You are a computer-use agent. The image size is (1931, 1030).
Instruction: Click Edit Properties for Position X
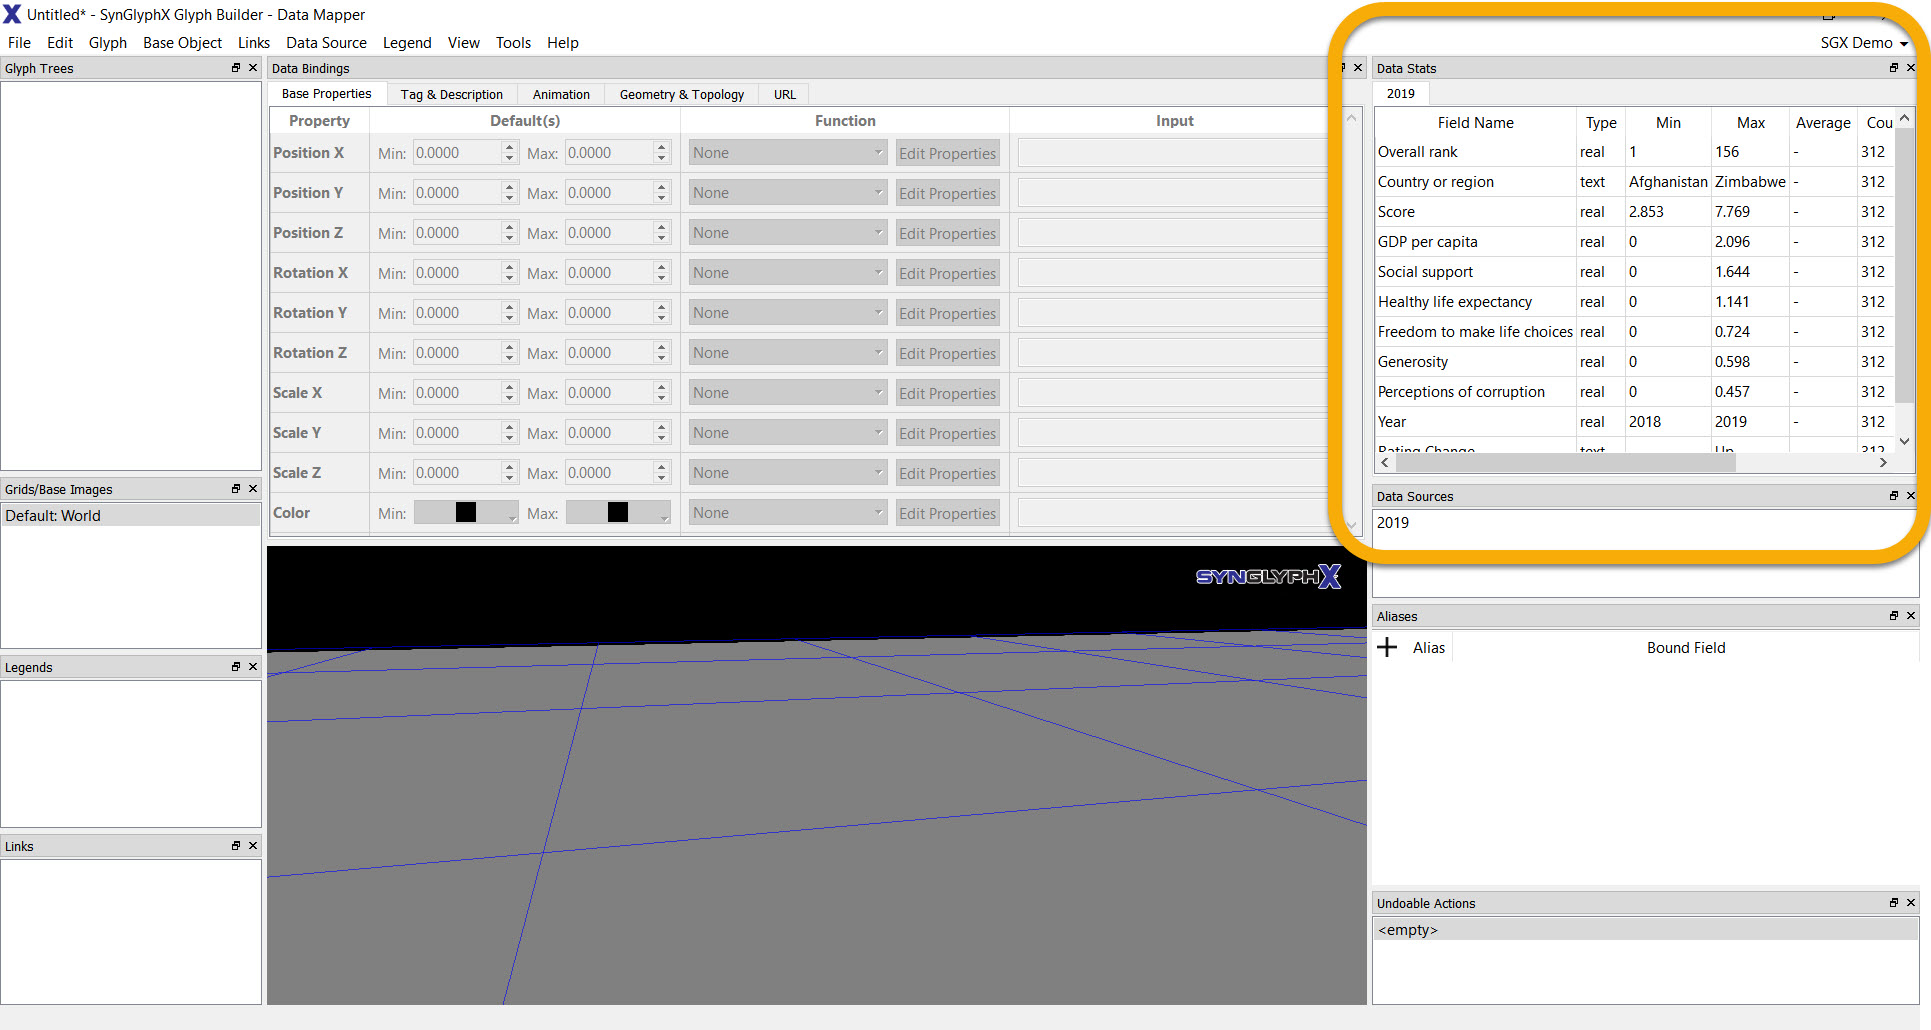click(x=947, y=153)
